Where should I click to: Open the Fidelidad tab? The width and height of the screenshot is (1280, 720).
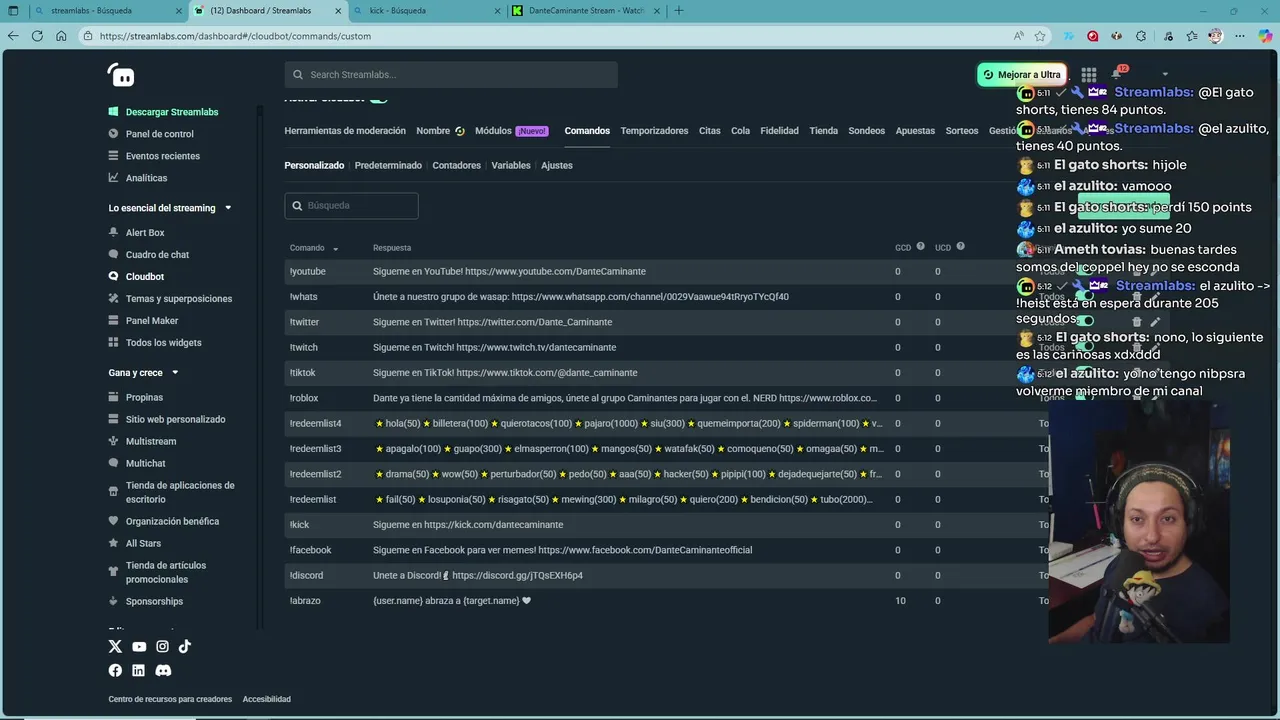pos(779,131)
